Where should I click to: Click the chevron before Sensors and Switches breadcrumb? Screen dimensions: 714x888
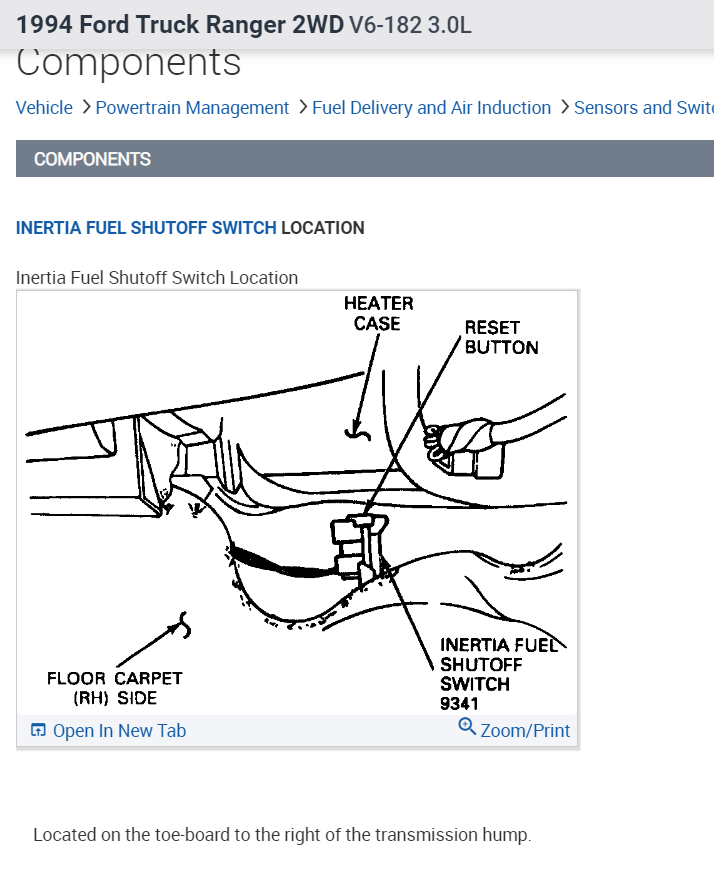(x=564, y=107)
